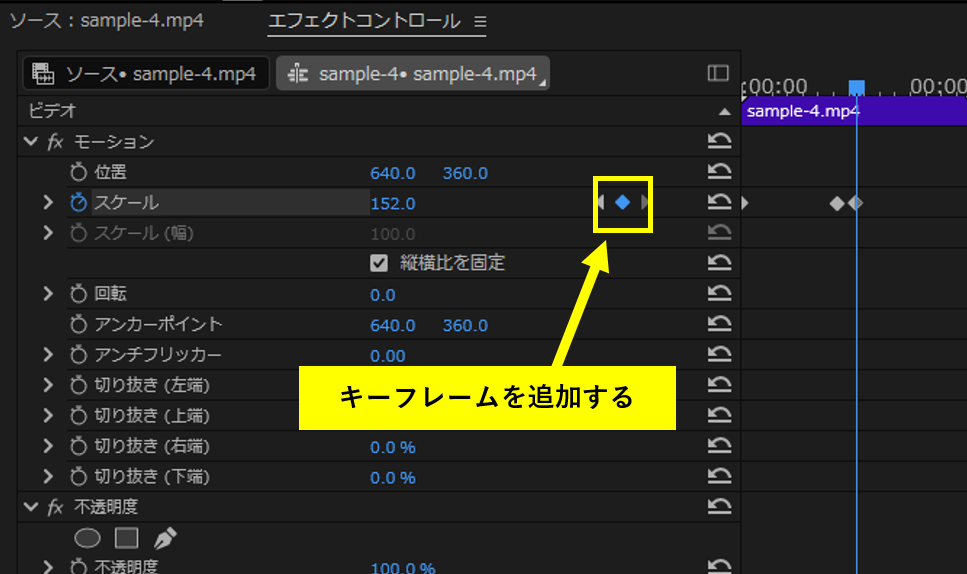967x574 pixels.
Task: Edit アンチフリッカー value 0.00
Action: (x=388, y=356)
